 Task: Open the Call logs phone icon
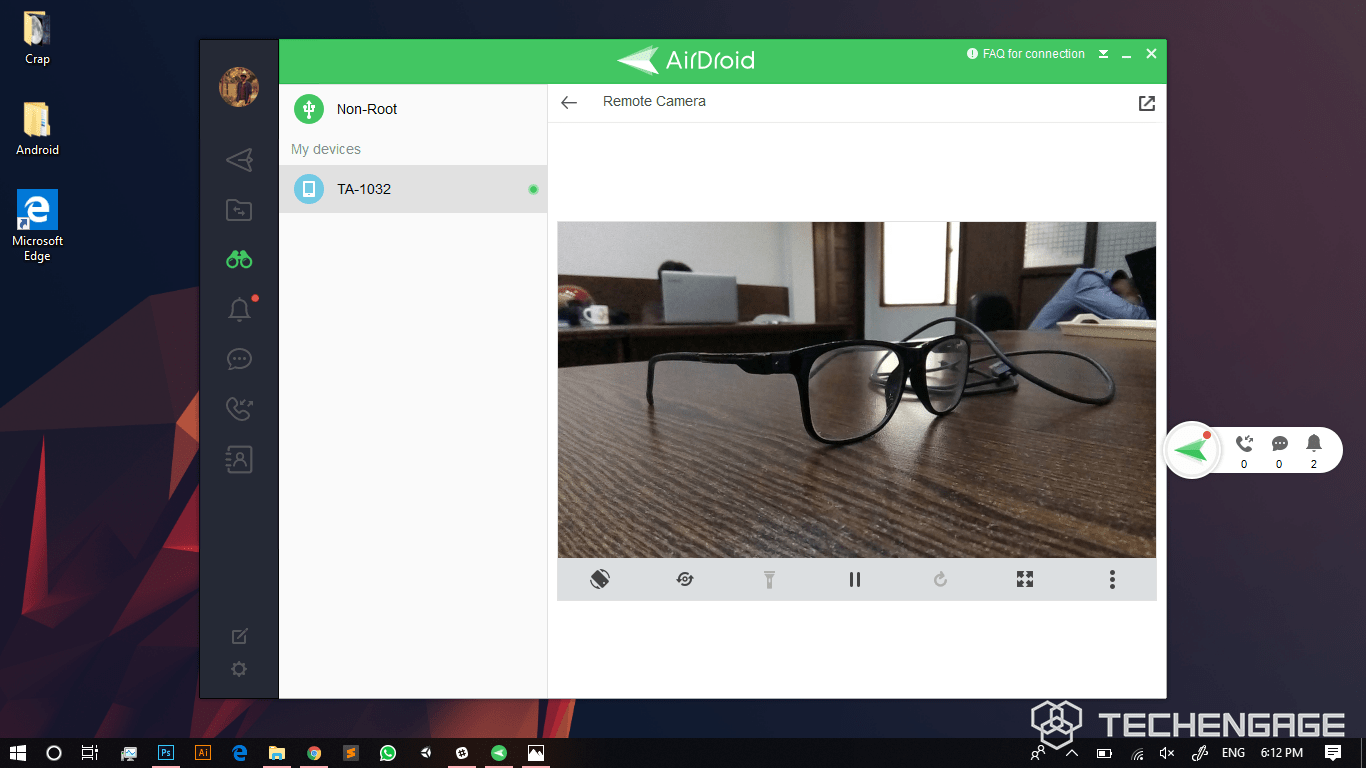[x=239, y=409]
